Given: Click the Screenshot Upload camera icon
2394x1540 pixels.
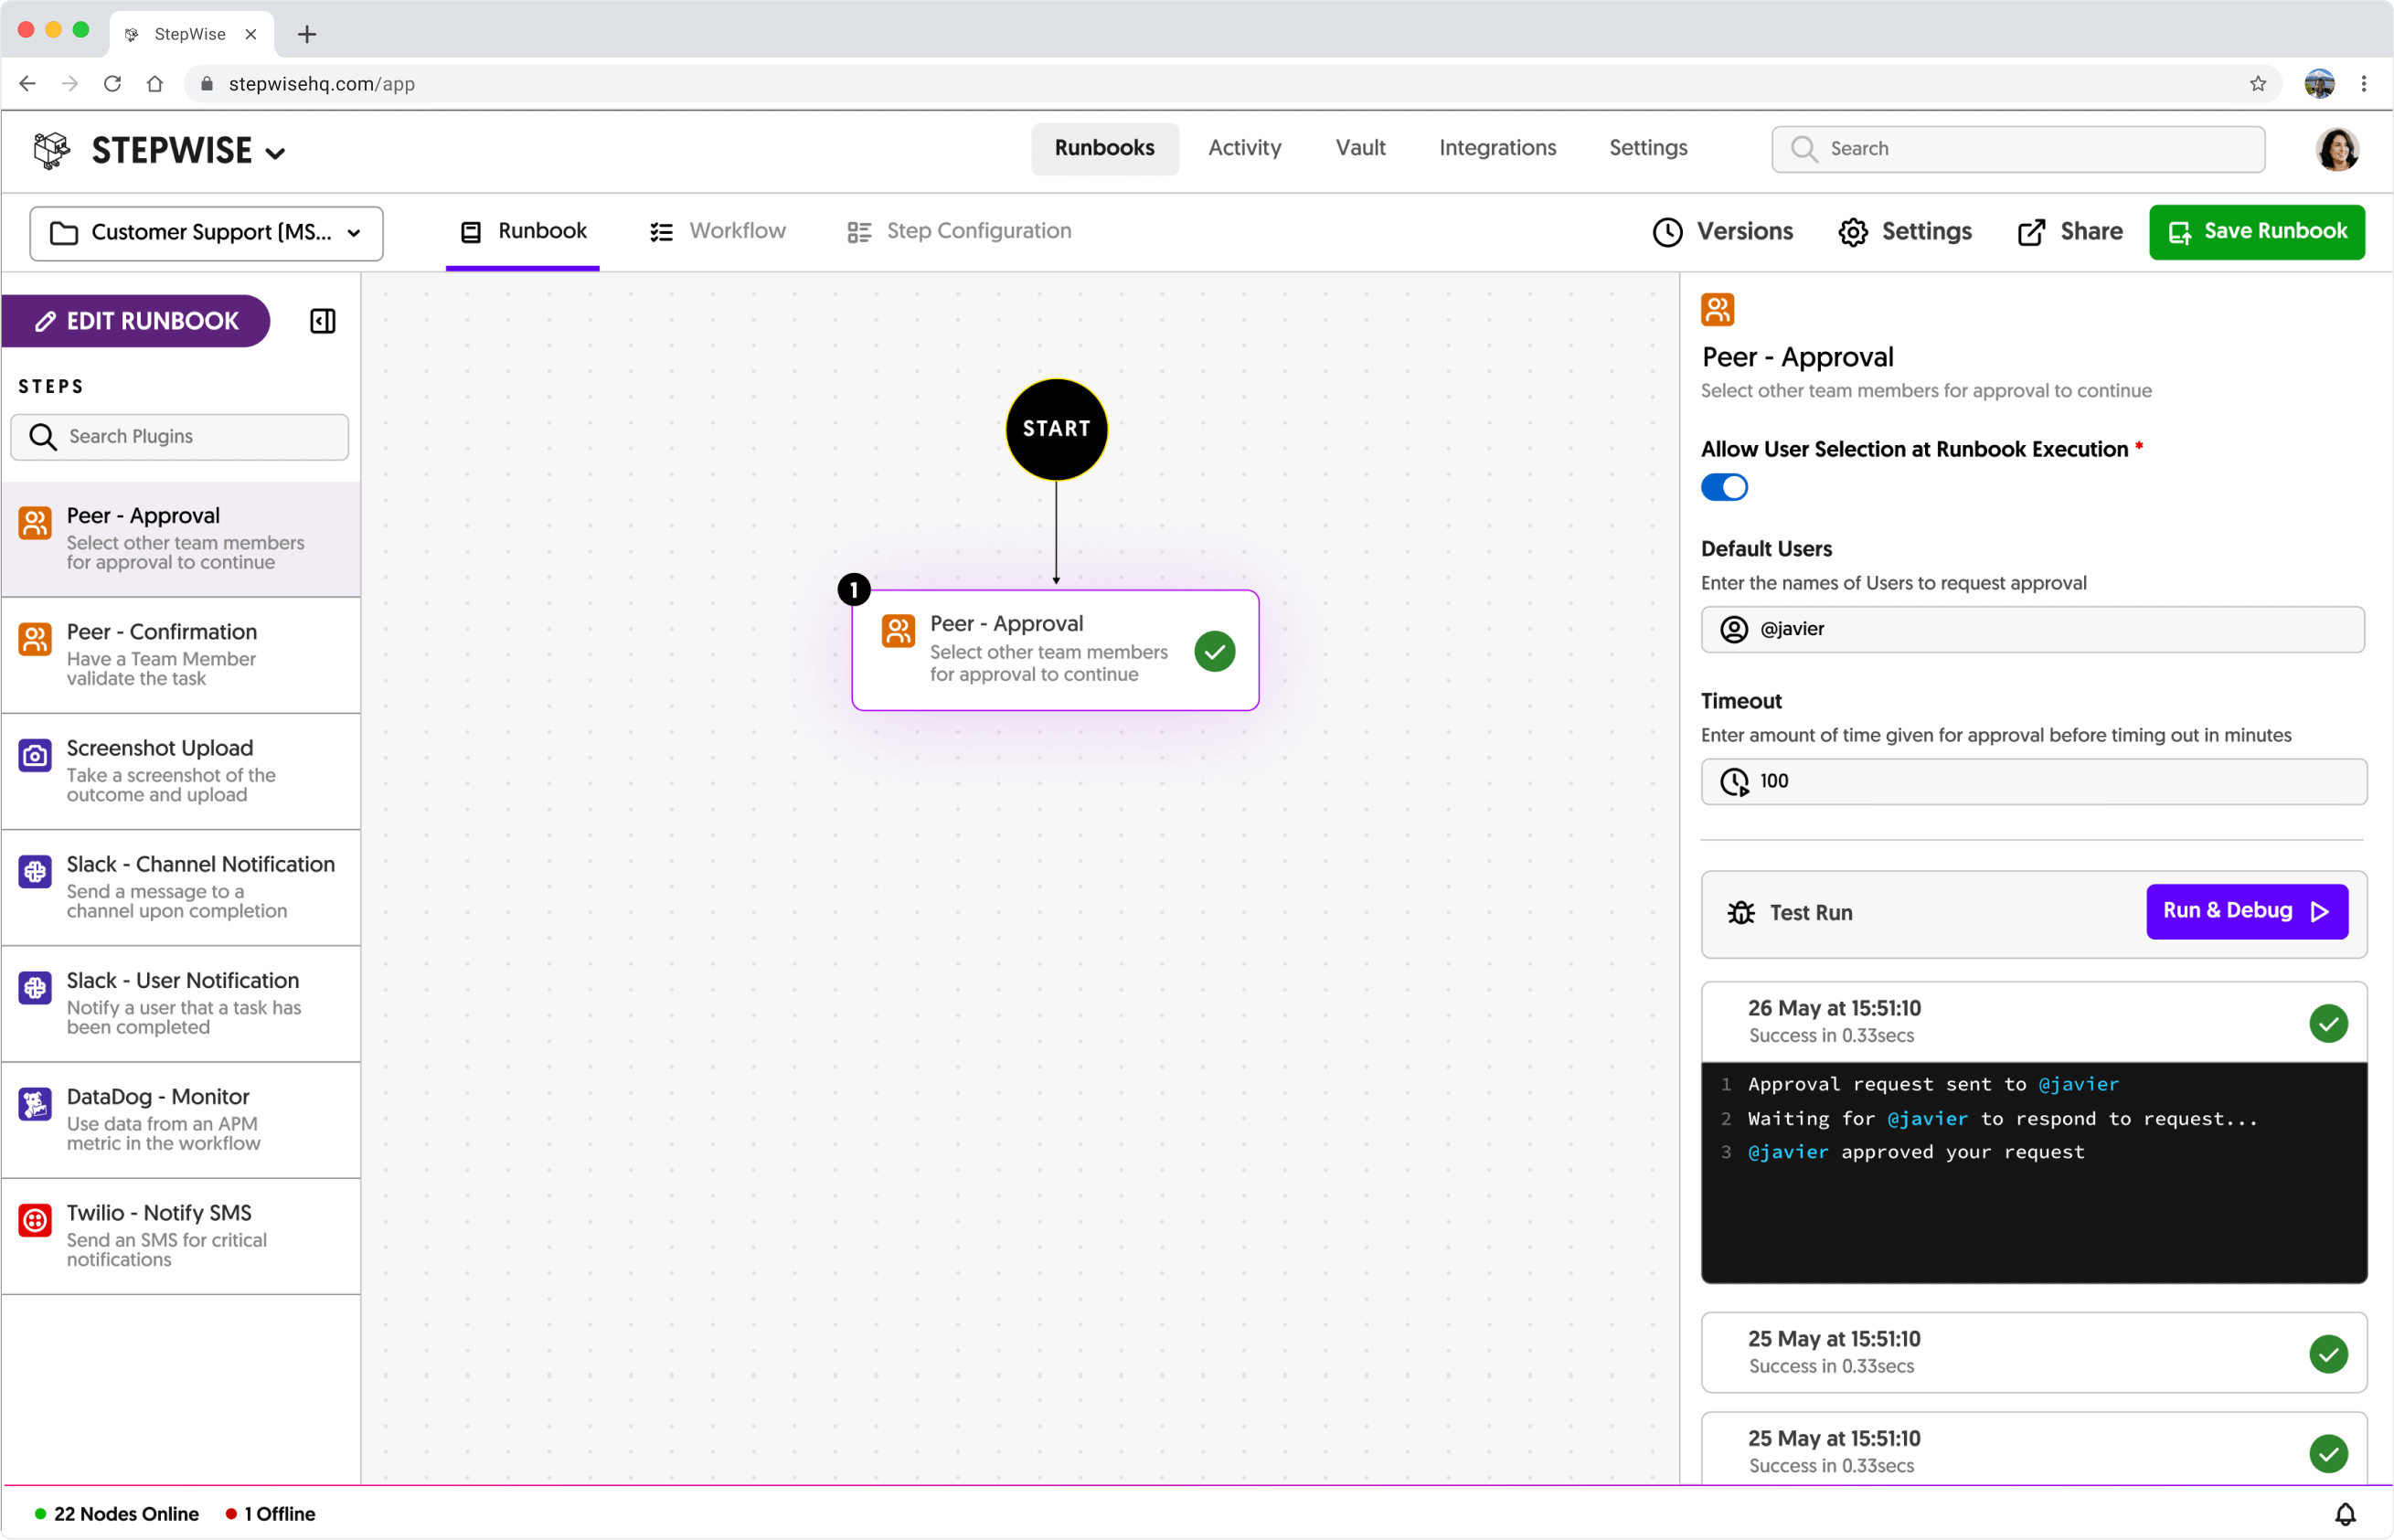Looking at the screenshot, I should pos(35,756).
